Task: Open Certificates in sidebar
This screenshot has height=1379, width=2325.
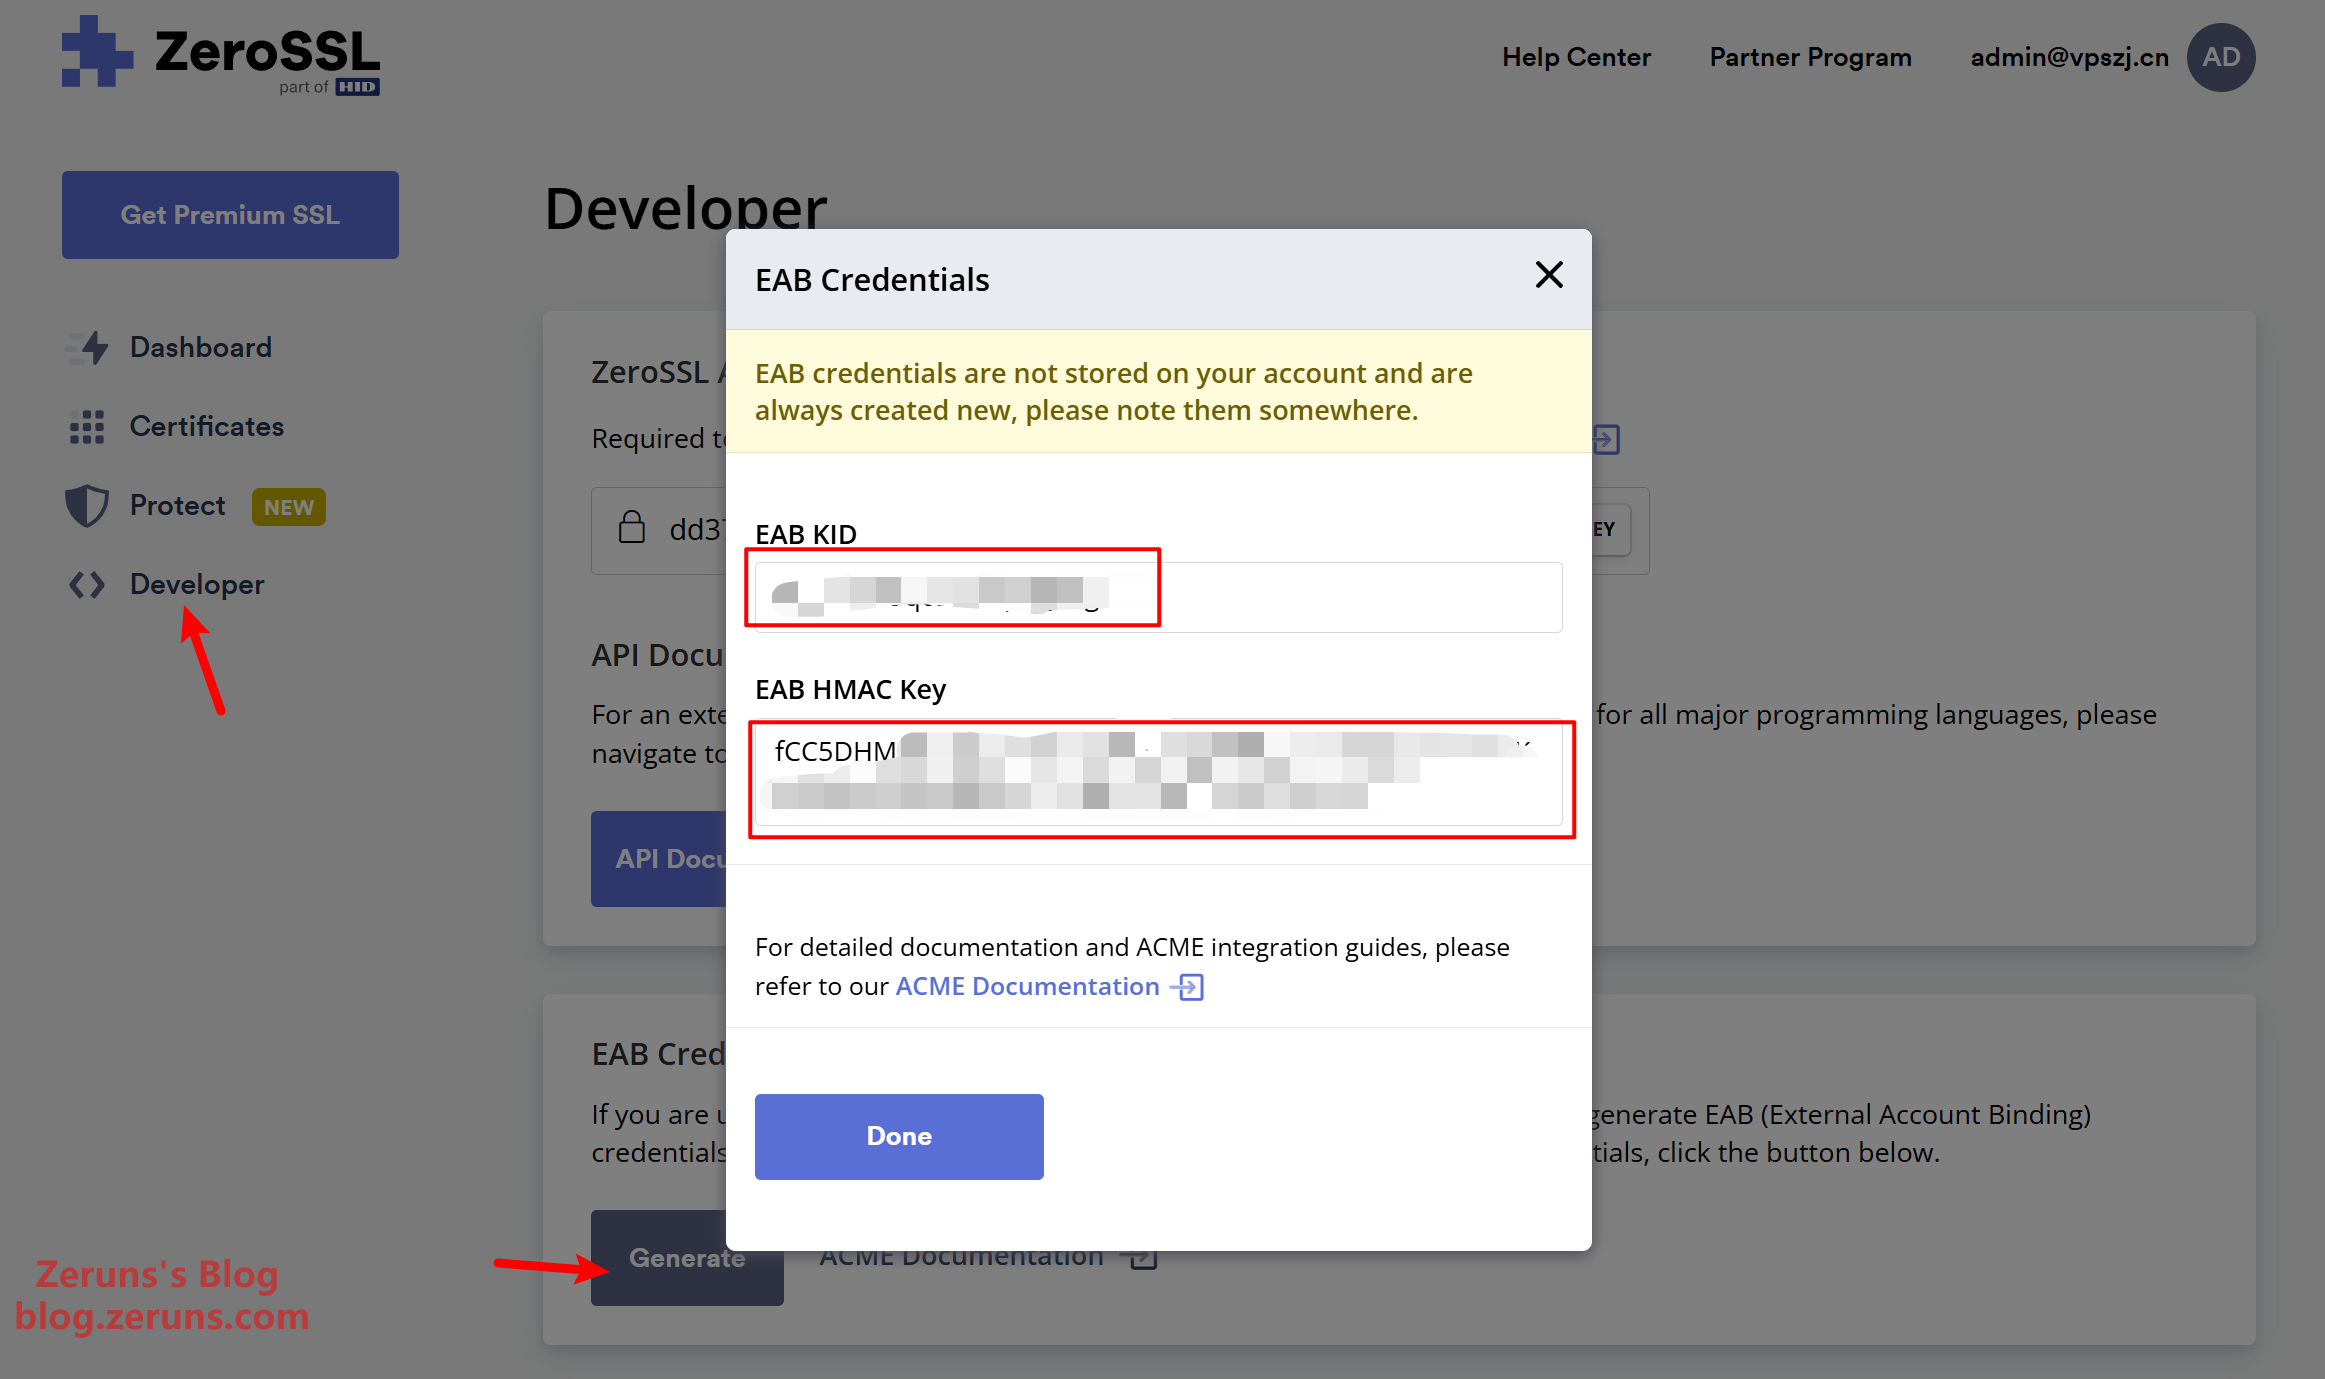Action: 206,426
